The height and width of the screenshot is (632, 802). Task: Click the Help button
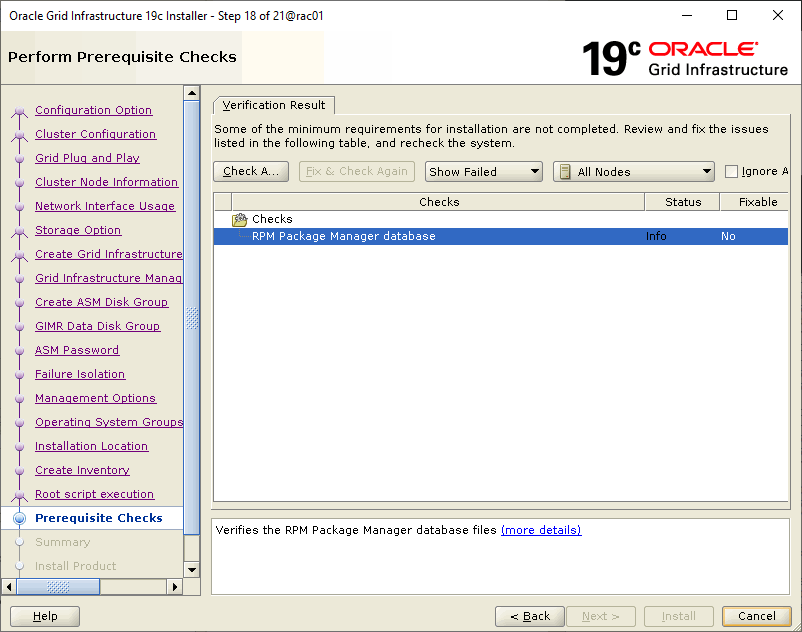(x=45, y=616)
